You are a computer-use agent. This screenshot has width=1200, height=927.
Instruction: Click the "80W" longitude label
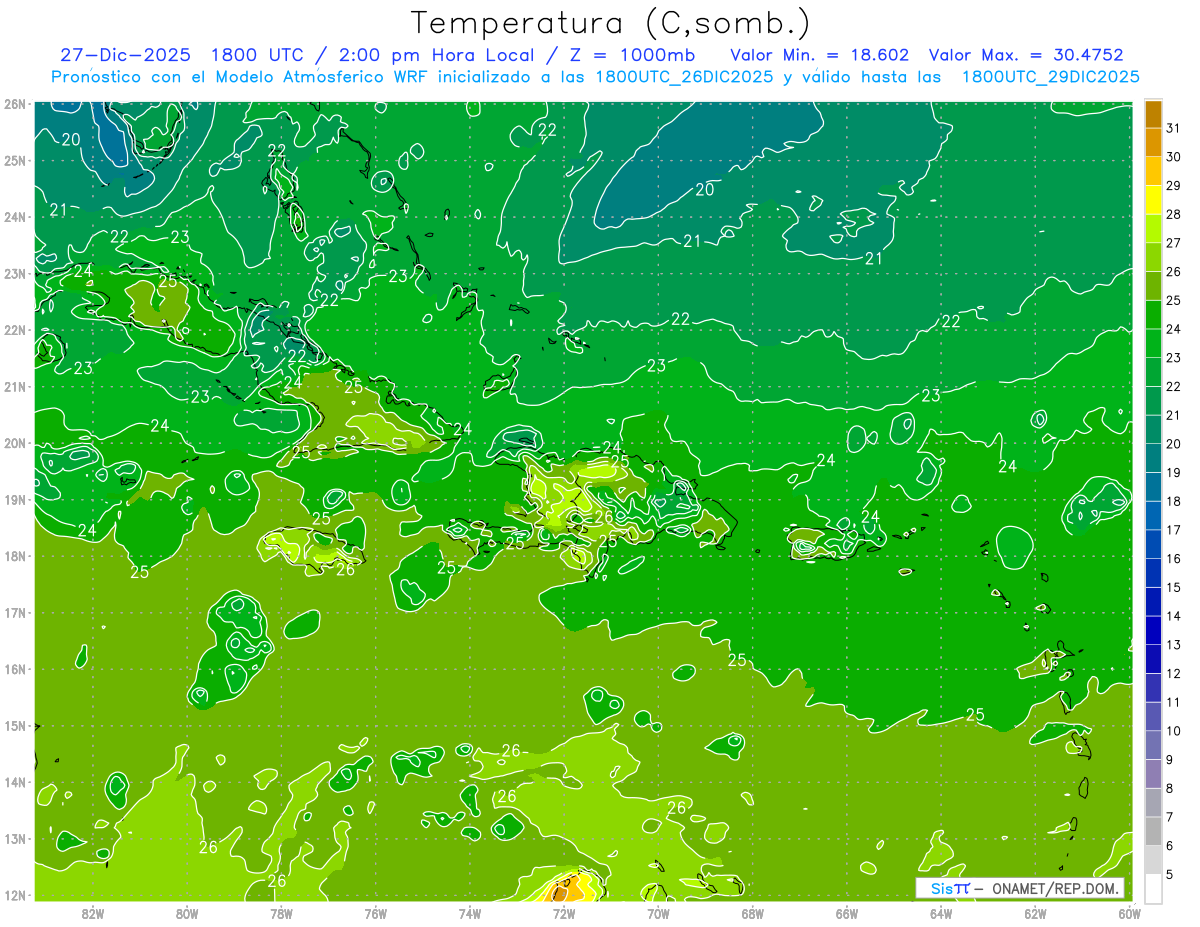[186, 913]
